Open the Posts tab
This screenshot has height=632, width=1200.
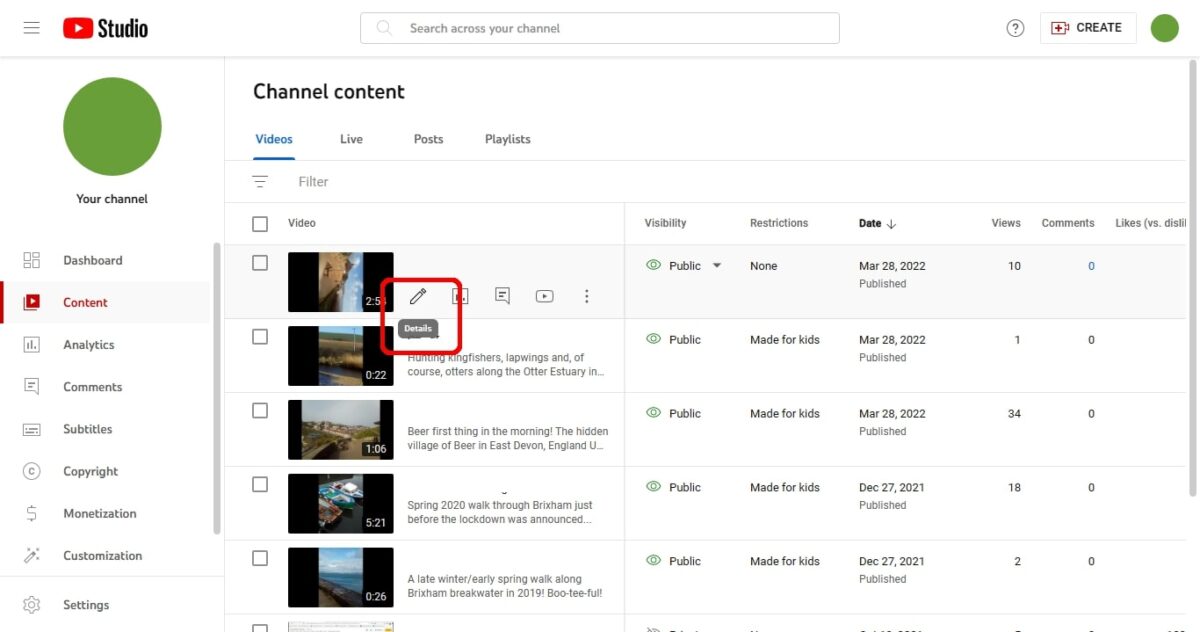428,139
